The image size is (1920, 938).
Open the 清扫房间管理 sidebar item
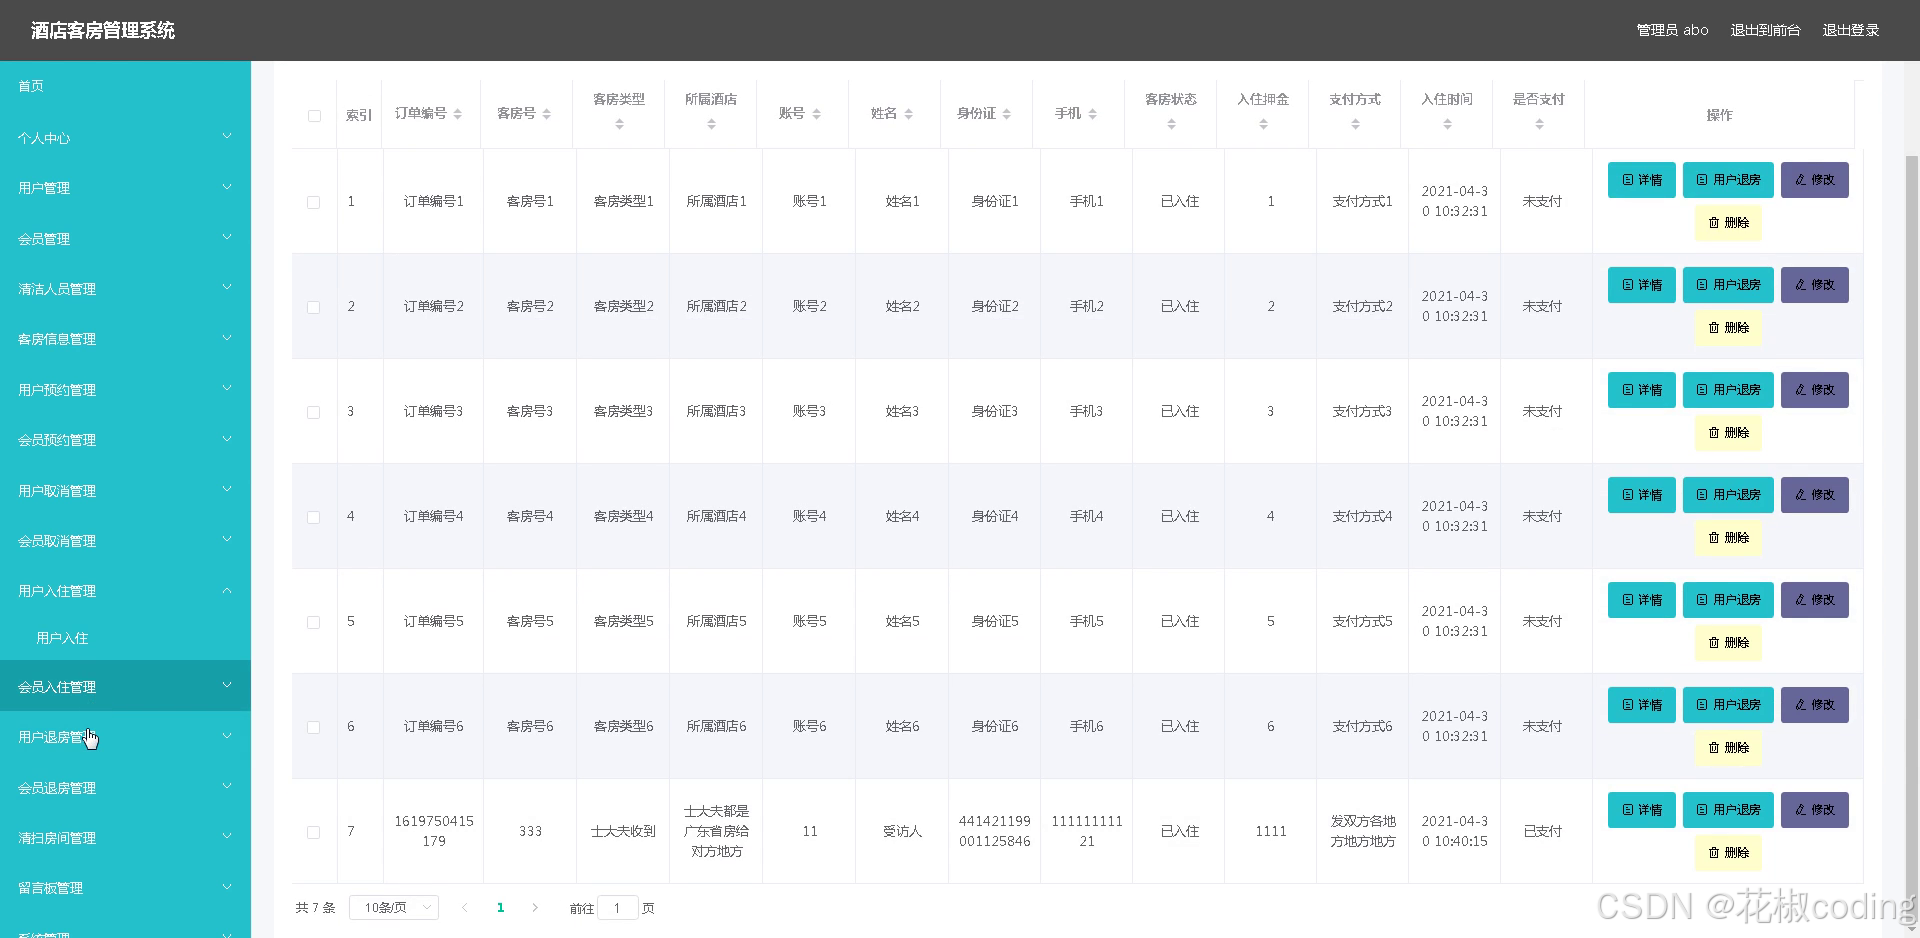pyautogui.click(x=125, y=838)
